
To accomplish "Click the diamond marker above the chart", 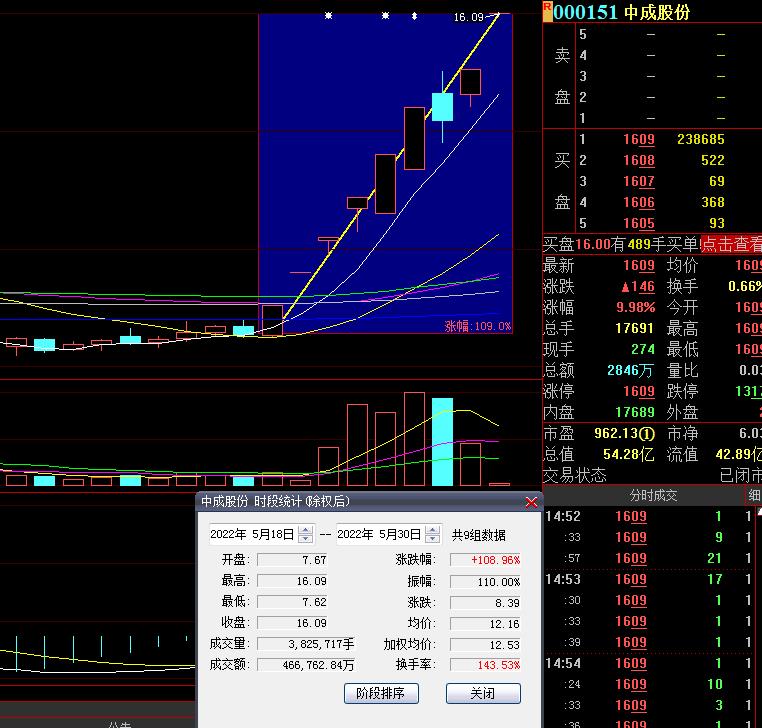I will tap(414, 16).
